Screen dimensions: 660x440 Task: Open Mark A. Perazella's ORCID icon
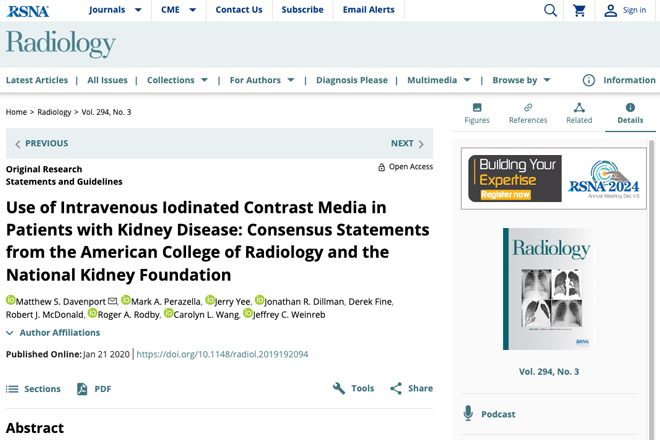pos(126,300)
